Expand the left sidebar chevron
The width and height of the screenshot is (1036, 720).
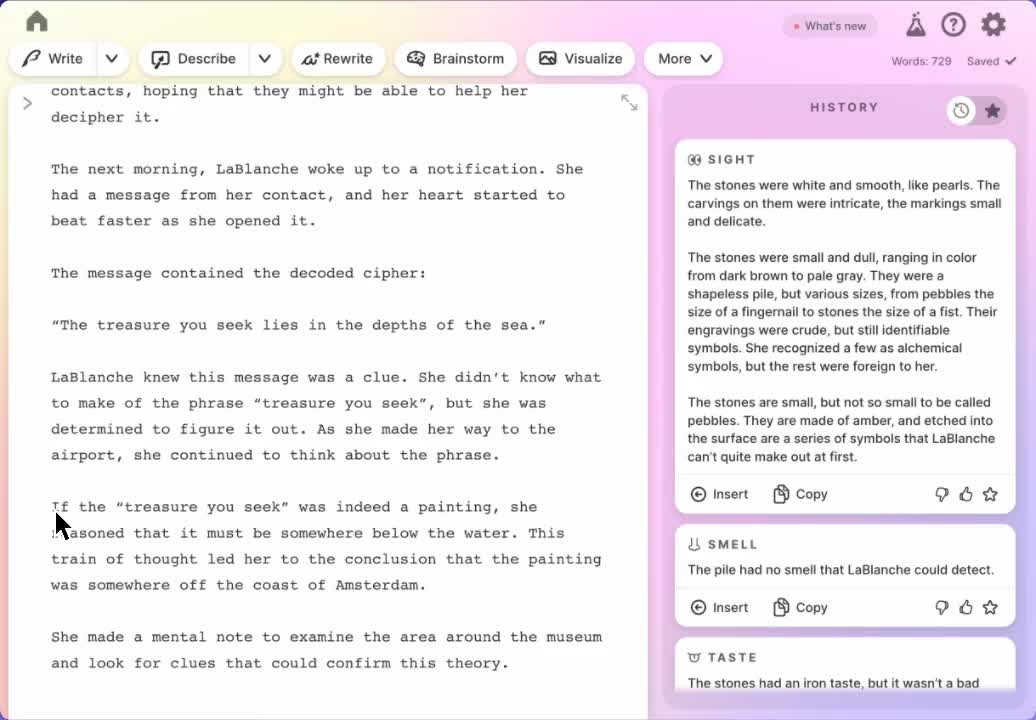click(27, 103)
